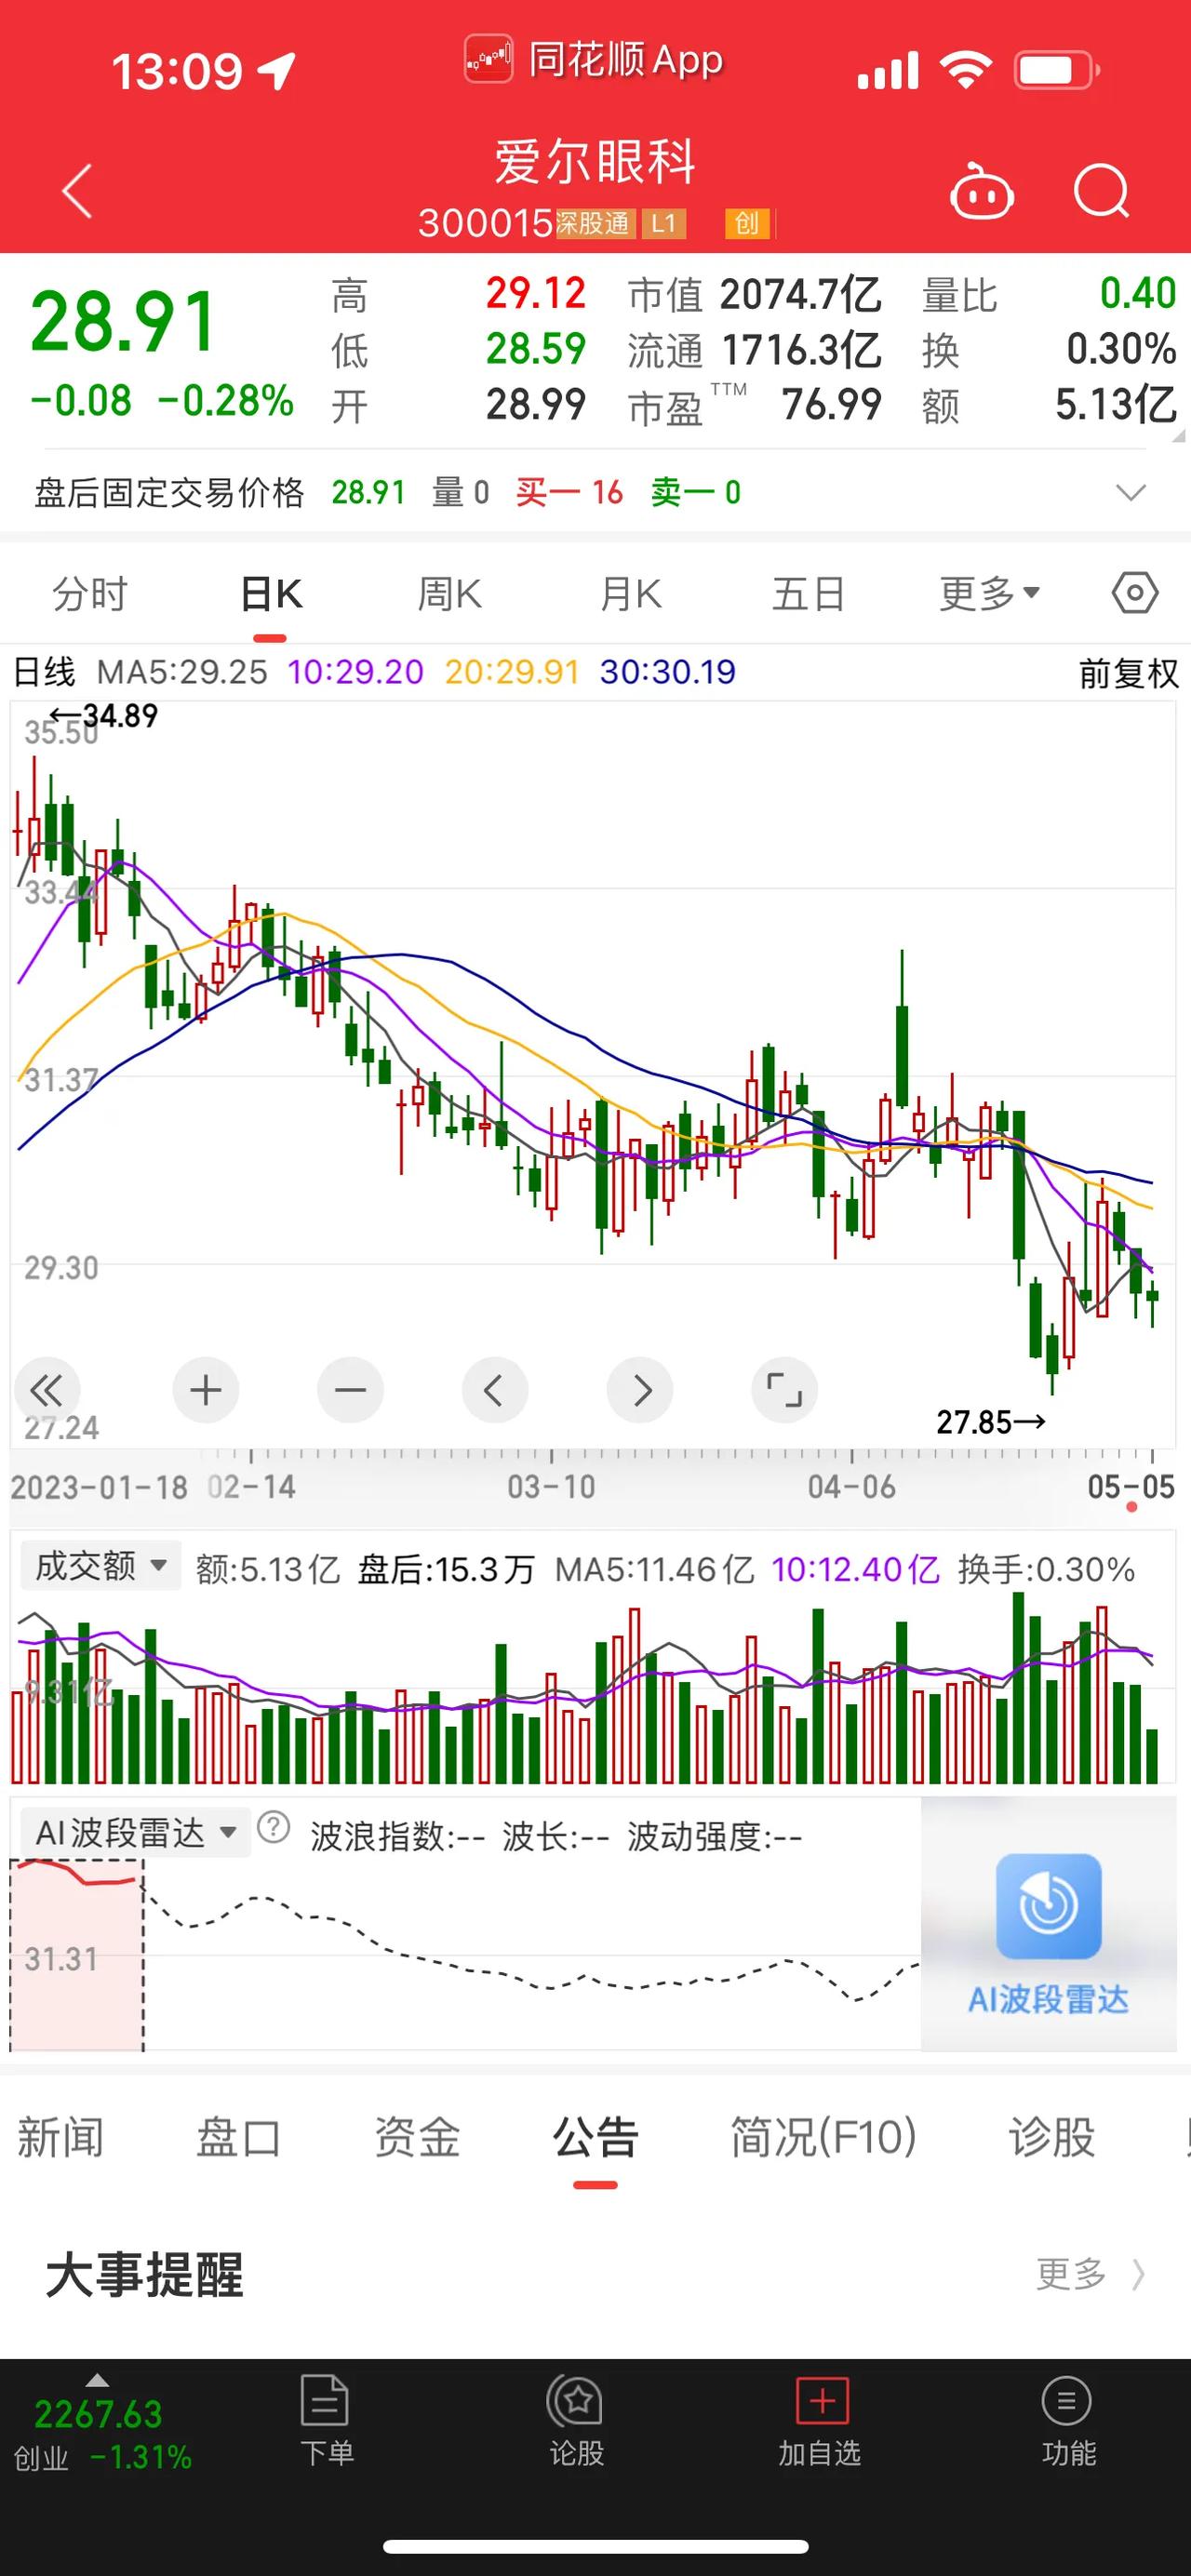Open the 成交额 indicator dropdown
The image size is (1191, 2576).
coord(101,1566)
